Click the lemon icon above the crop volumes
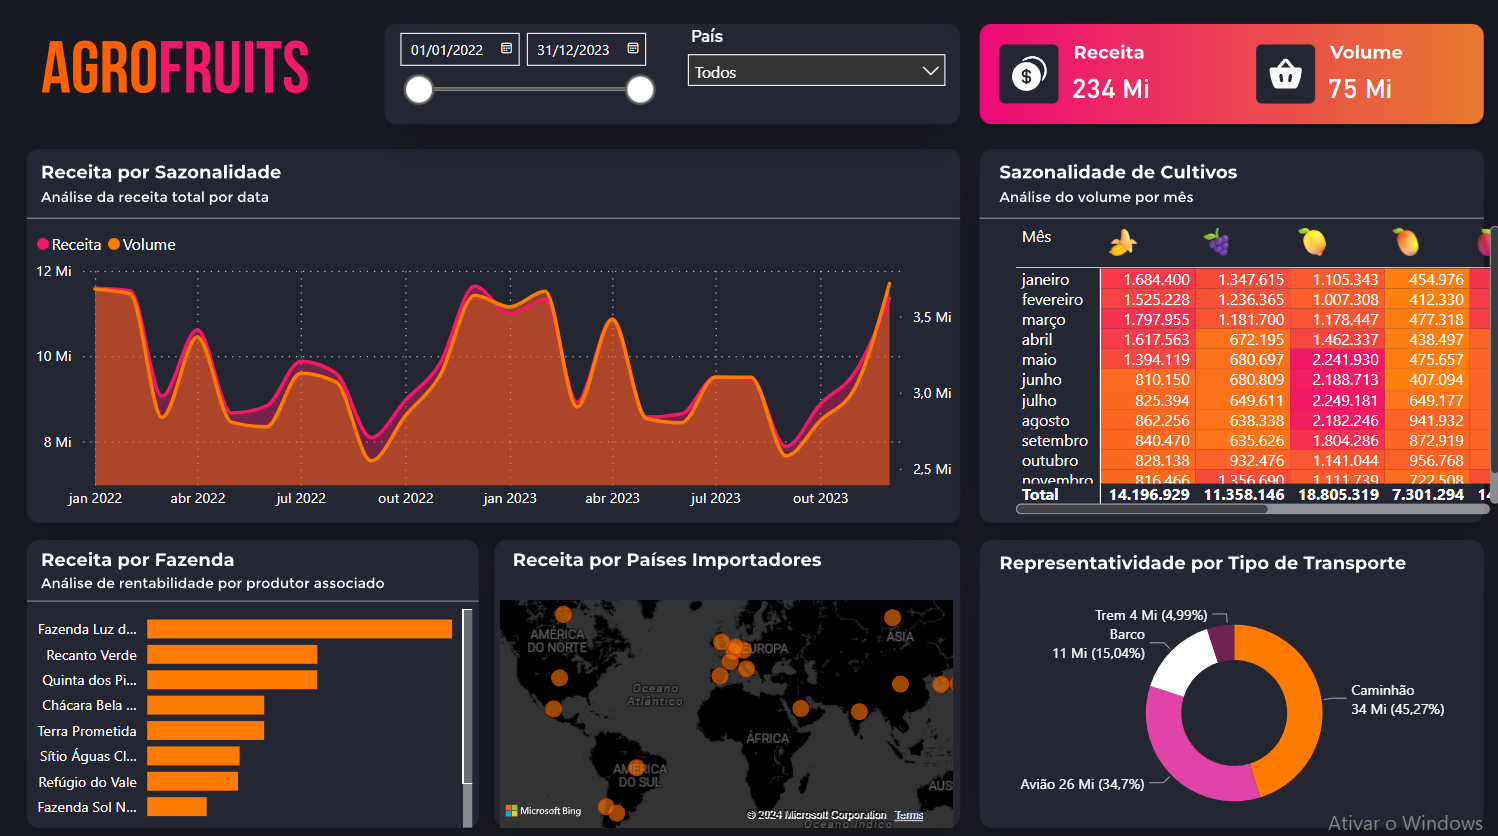 (x=1311, y=240)
